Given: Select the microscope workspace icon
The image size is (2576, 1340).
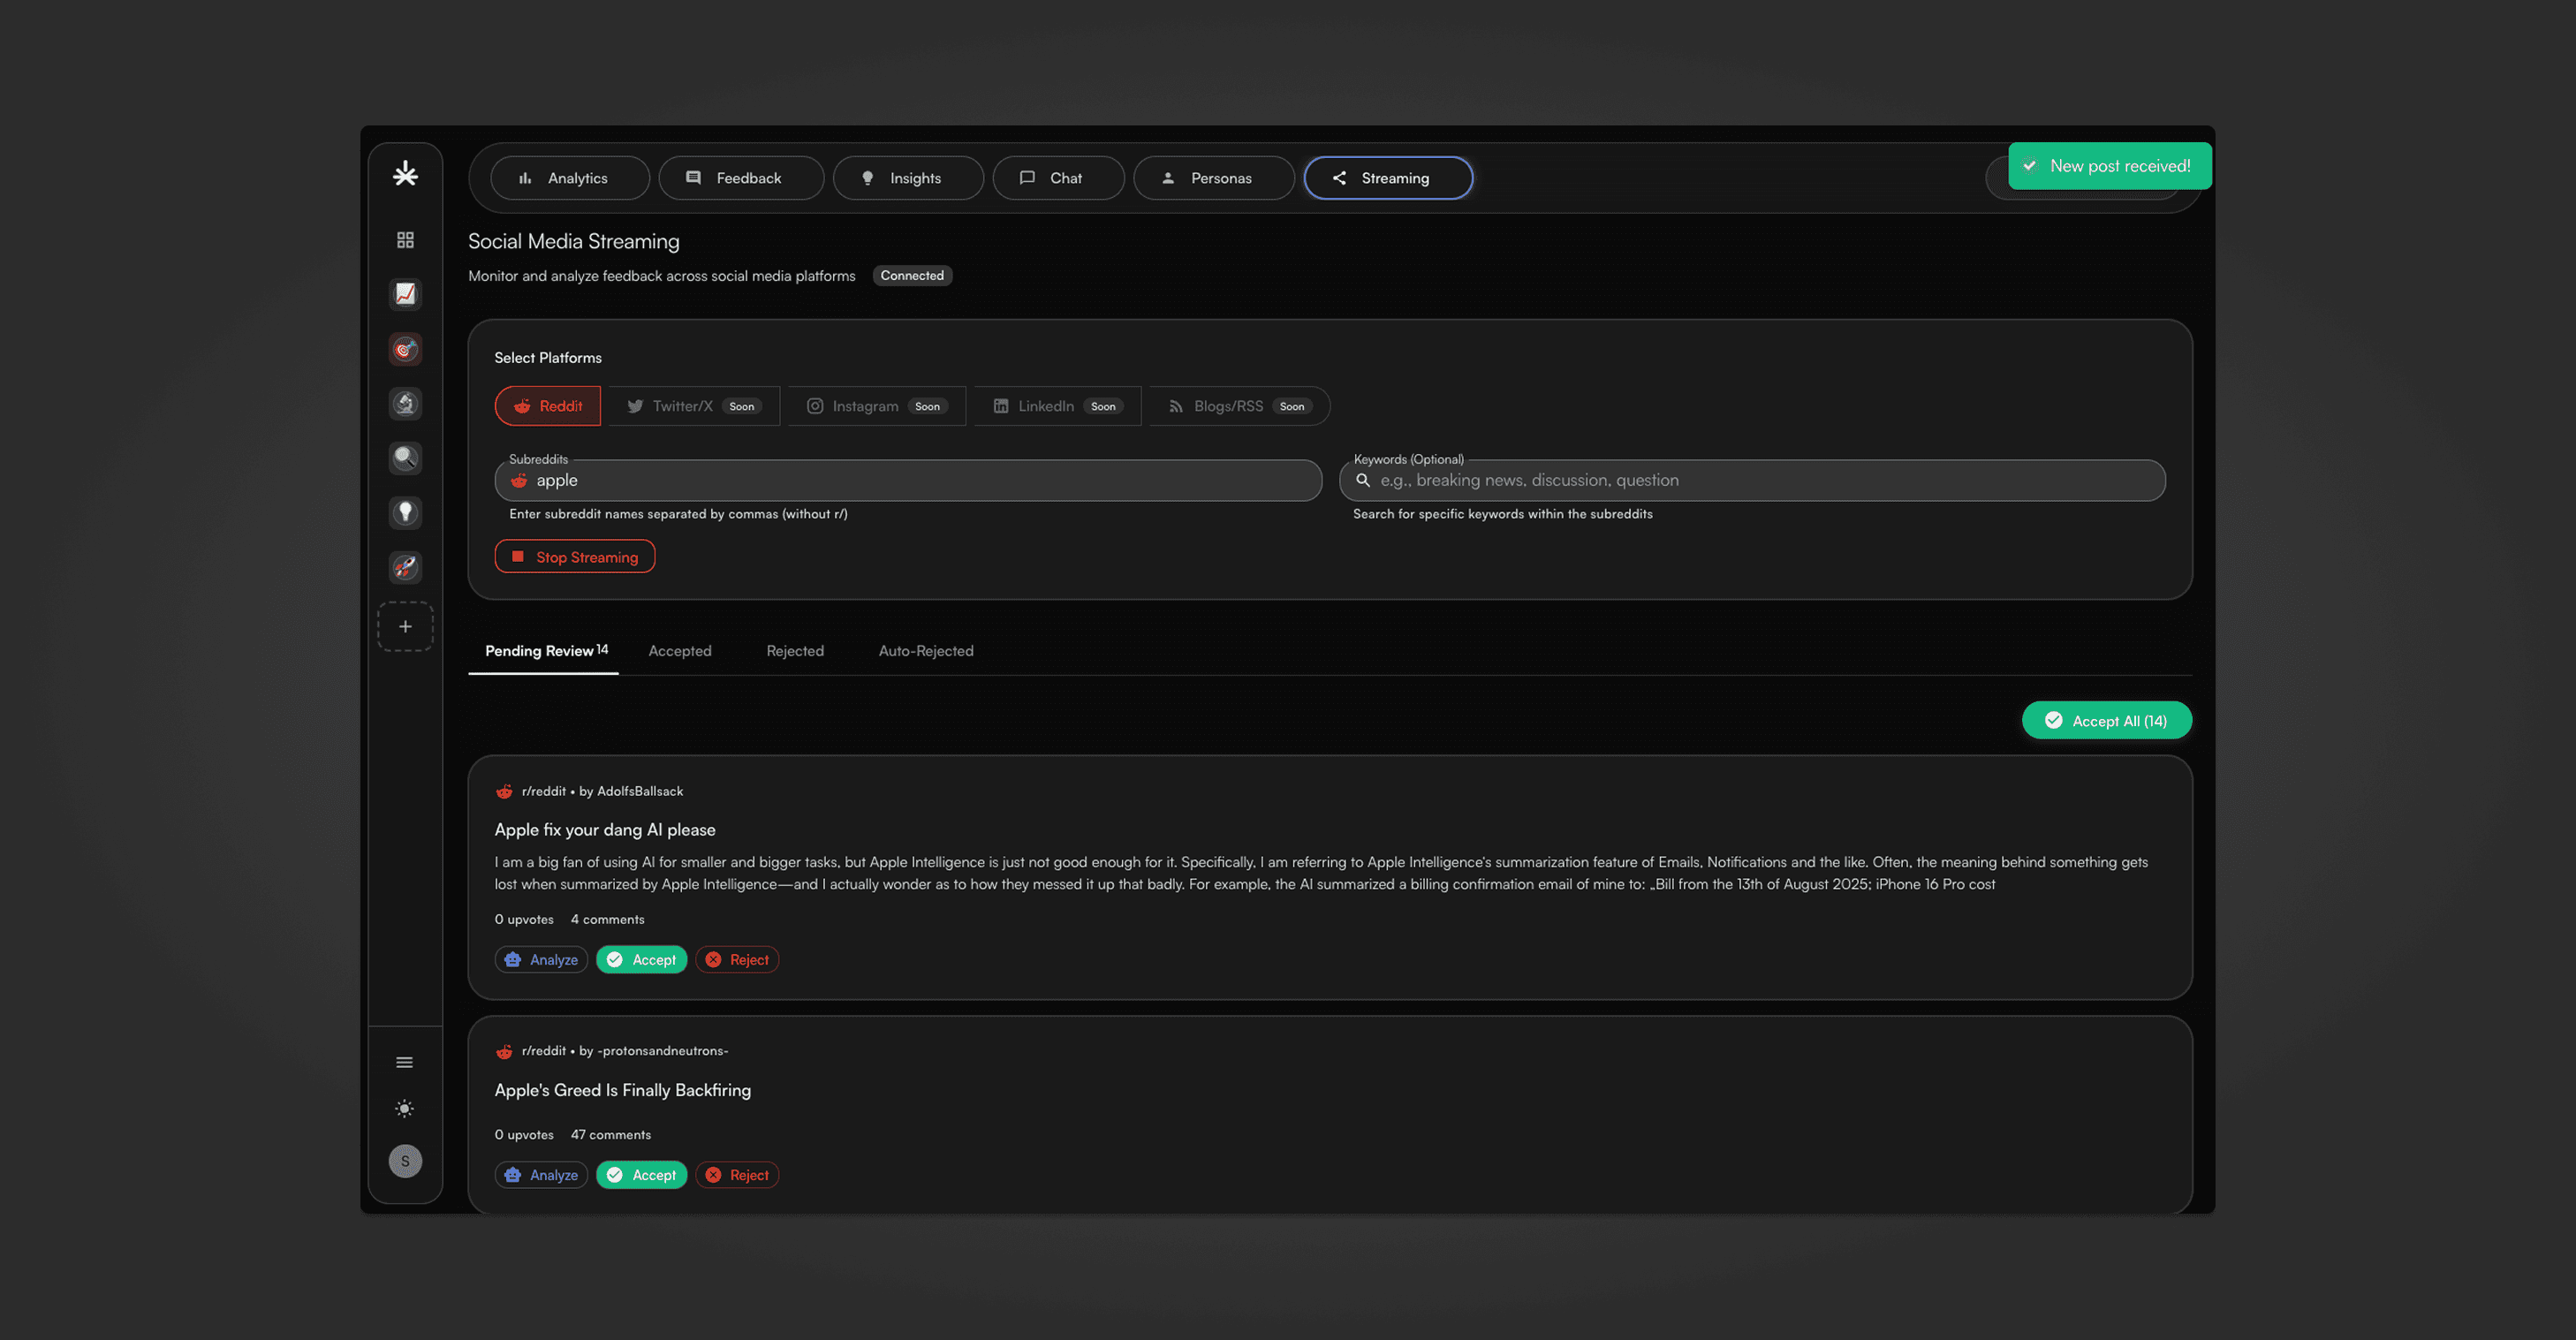Looking at the screenshot, I should (x=405, y=403).
